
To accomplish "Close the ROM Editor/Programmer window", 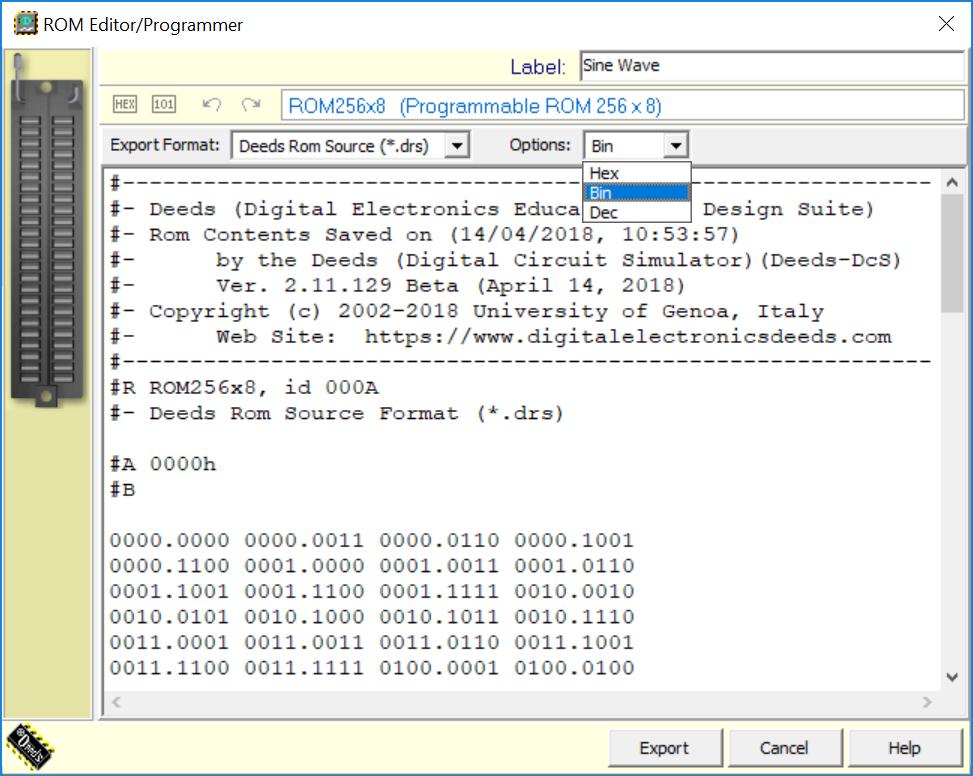I will [x=946, y=24].
